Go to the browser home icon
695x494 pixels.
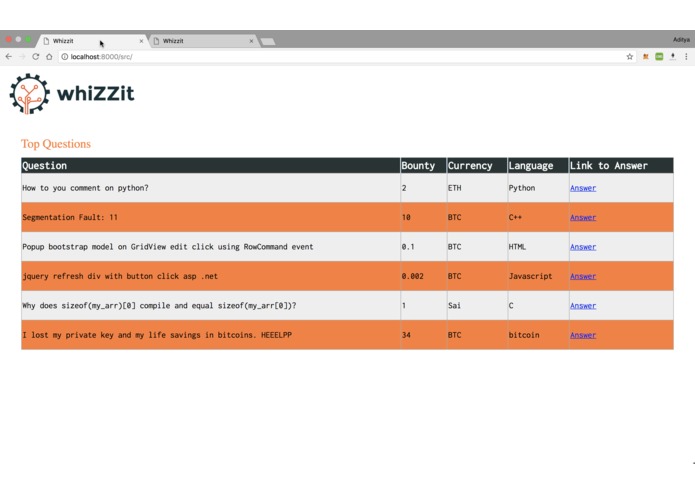click(x=49, y=57)
